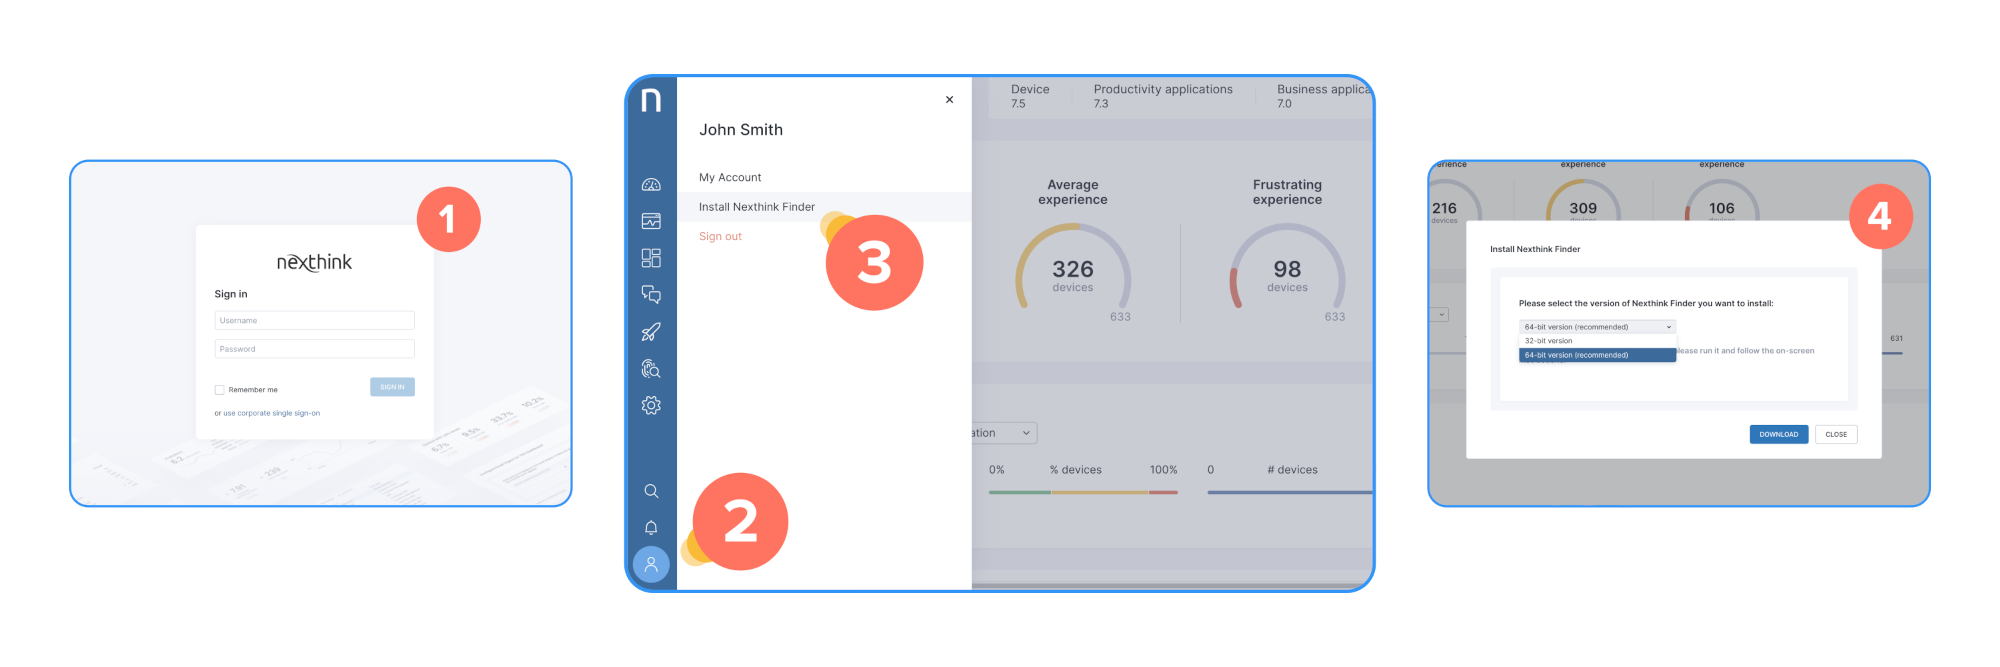Select 64-bit version (recommended) highlighted option
Image resolution: width=2000 pixels, height=667 pixels.
click(1596, 355)
